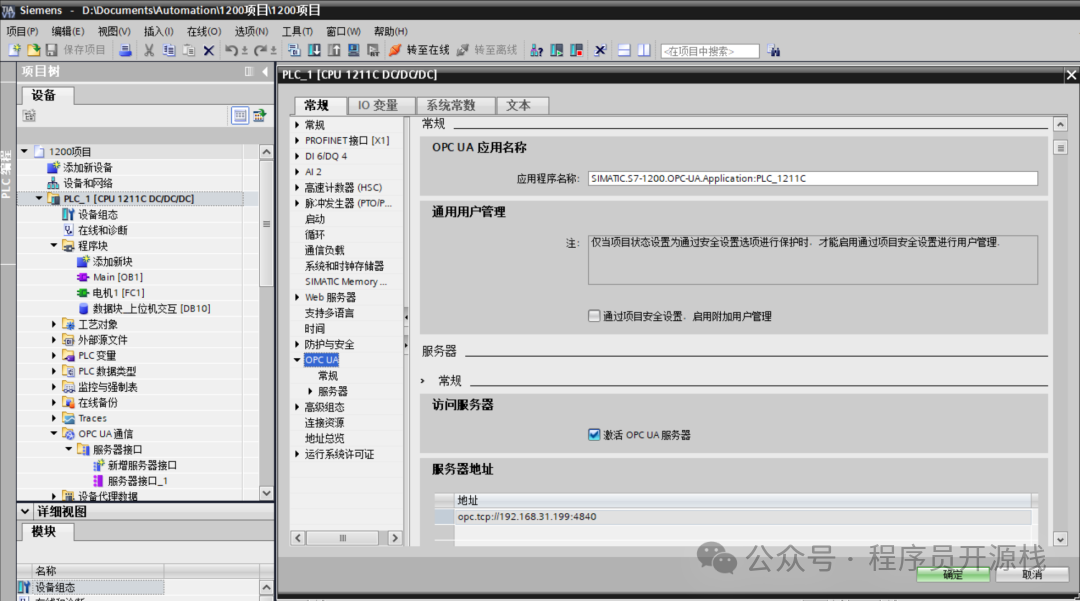Click the 转至在线 (Go Online) toolbar icon

pos(420,50)
